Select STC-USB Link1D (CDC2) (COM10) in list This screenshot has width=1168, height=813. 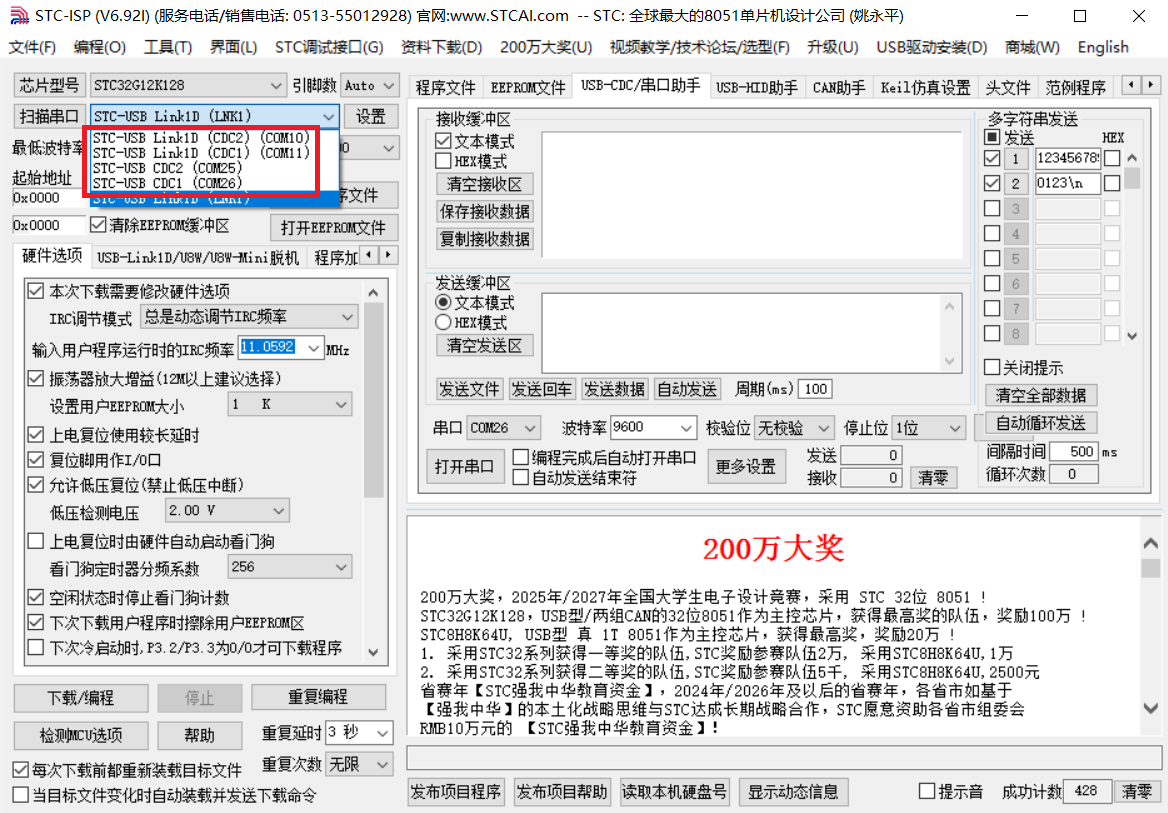pos(201,138)
